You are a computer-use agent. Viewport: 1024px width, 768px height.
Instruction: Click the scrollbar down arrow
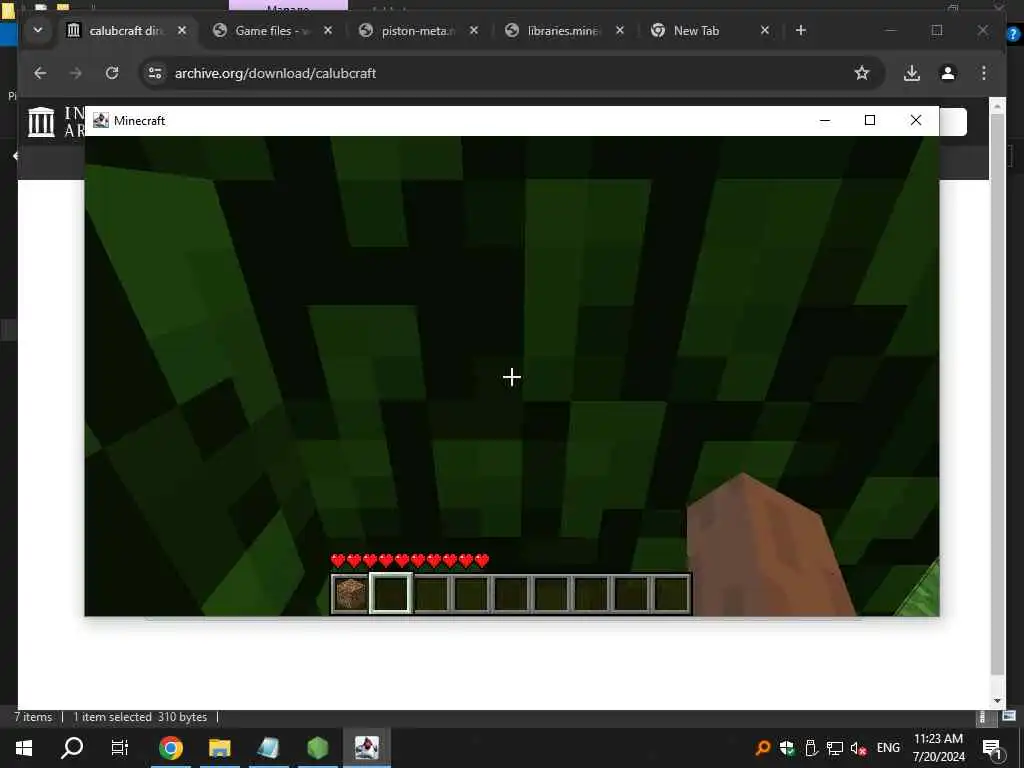click(997, 701)
